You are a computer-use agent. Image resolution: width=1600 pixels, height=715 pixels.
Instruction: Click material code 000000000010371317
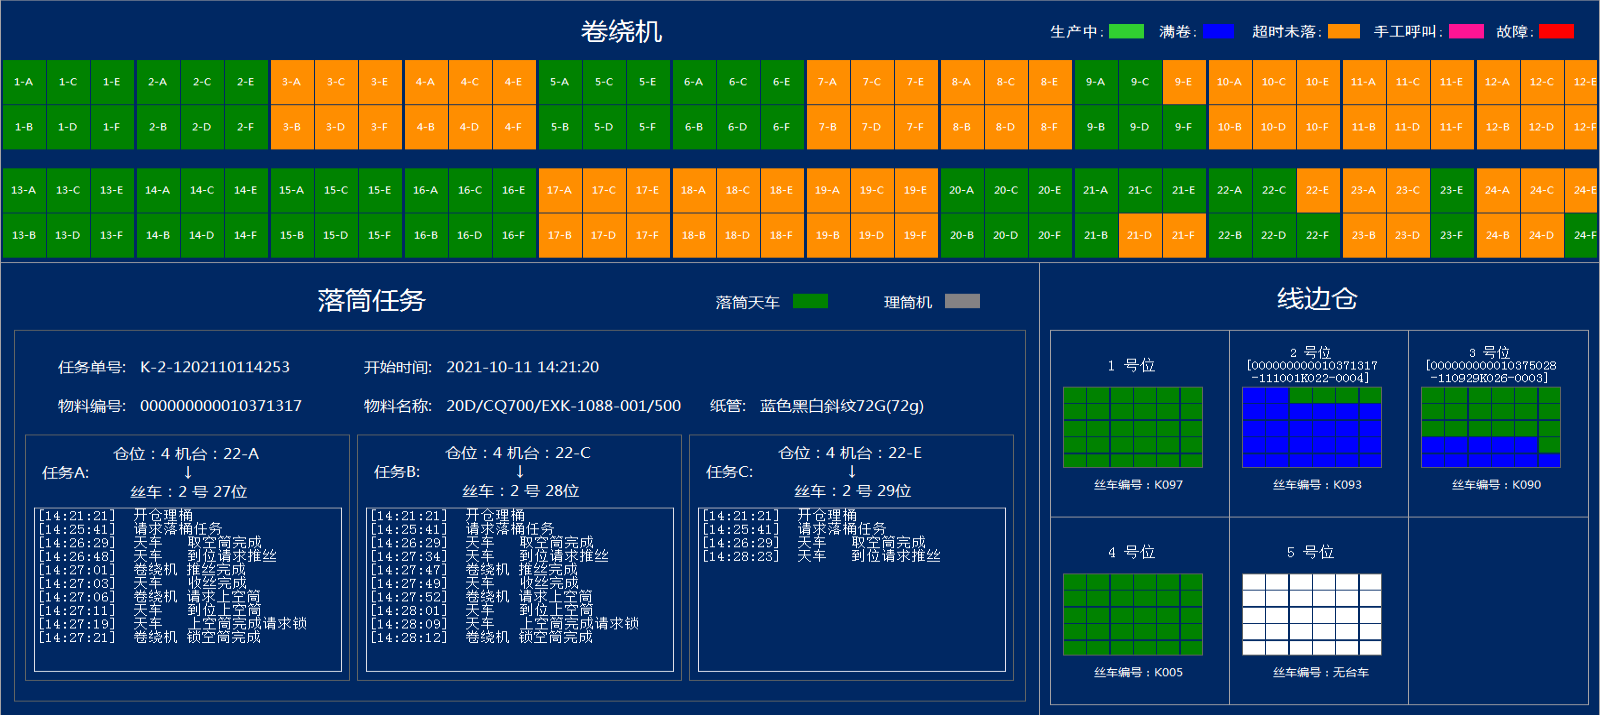click(221, 406)
